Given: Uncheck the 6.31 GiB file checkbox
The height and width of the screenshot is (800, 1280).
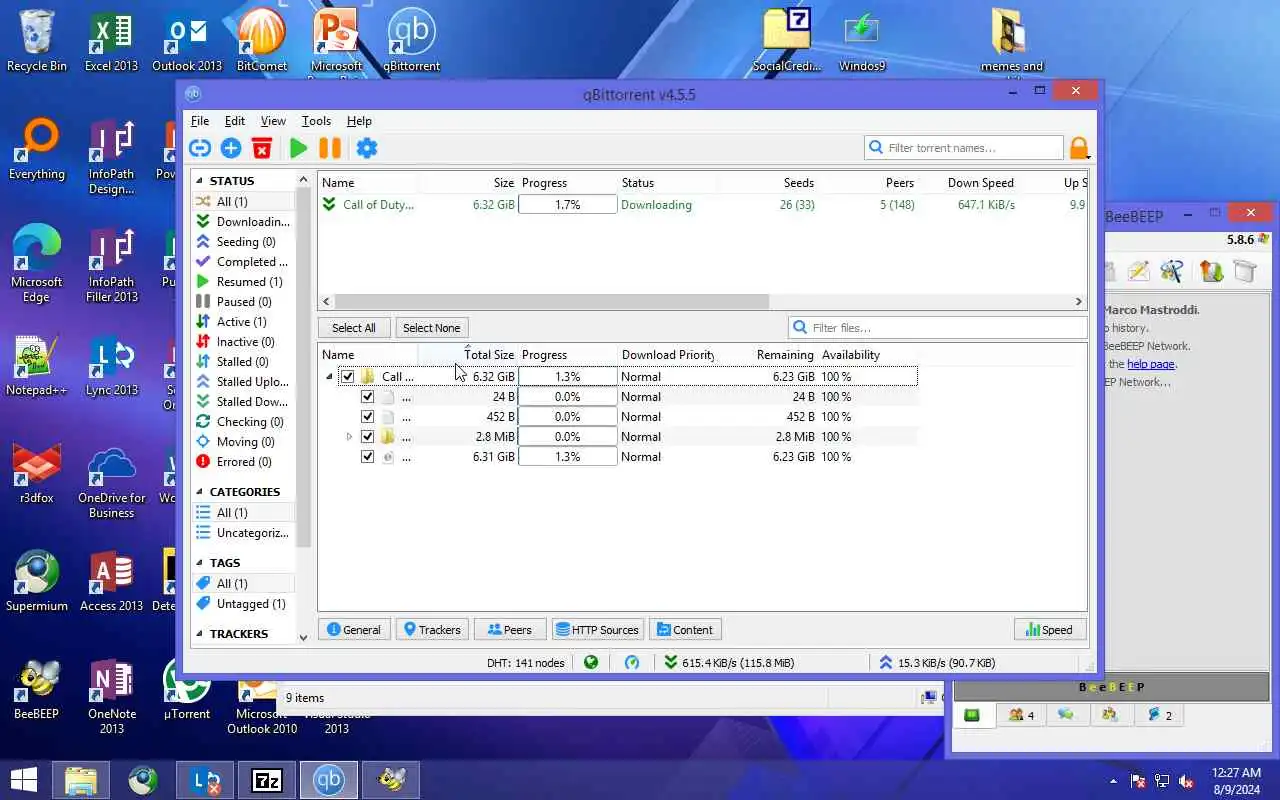Looking at the screenshot, I should coord(367,457).
